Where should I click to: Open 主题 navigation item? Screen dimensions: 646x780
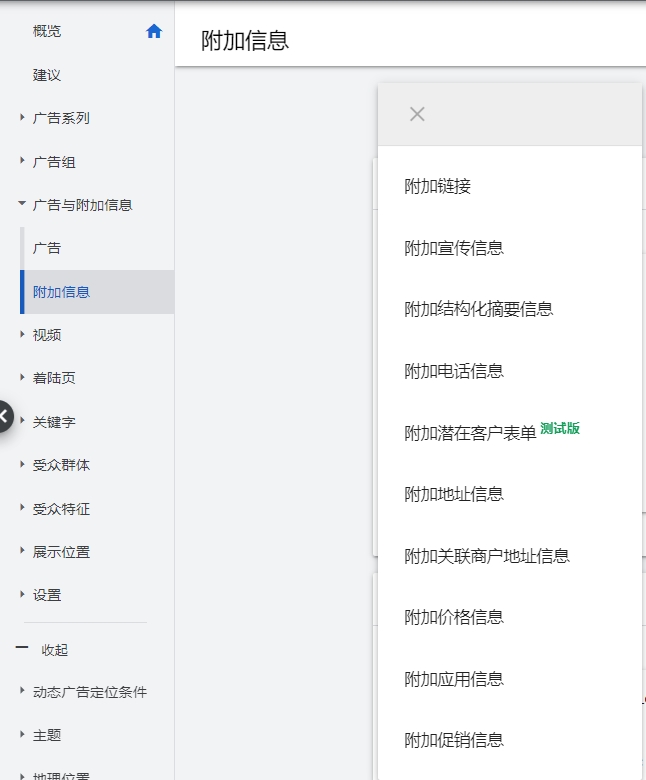(47, 735)
